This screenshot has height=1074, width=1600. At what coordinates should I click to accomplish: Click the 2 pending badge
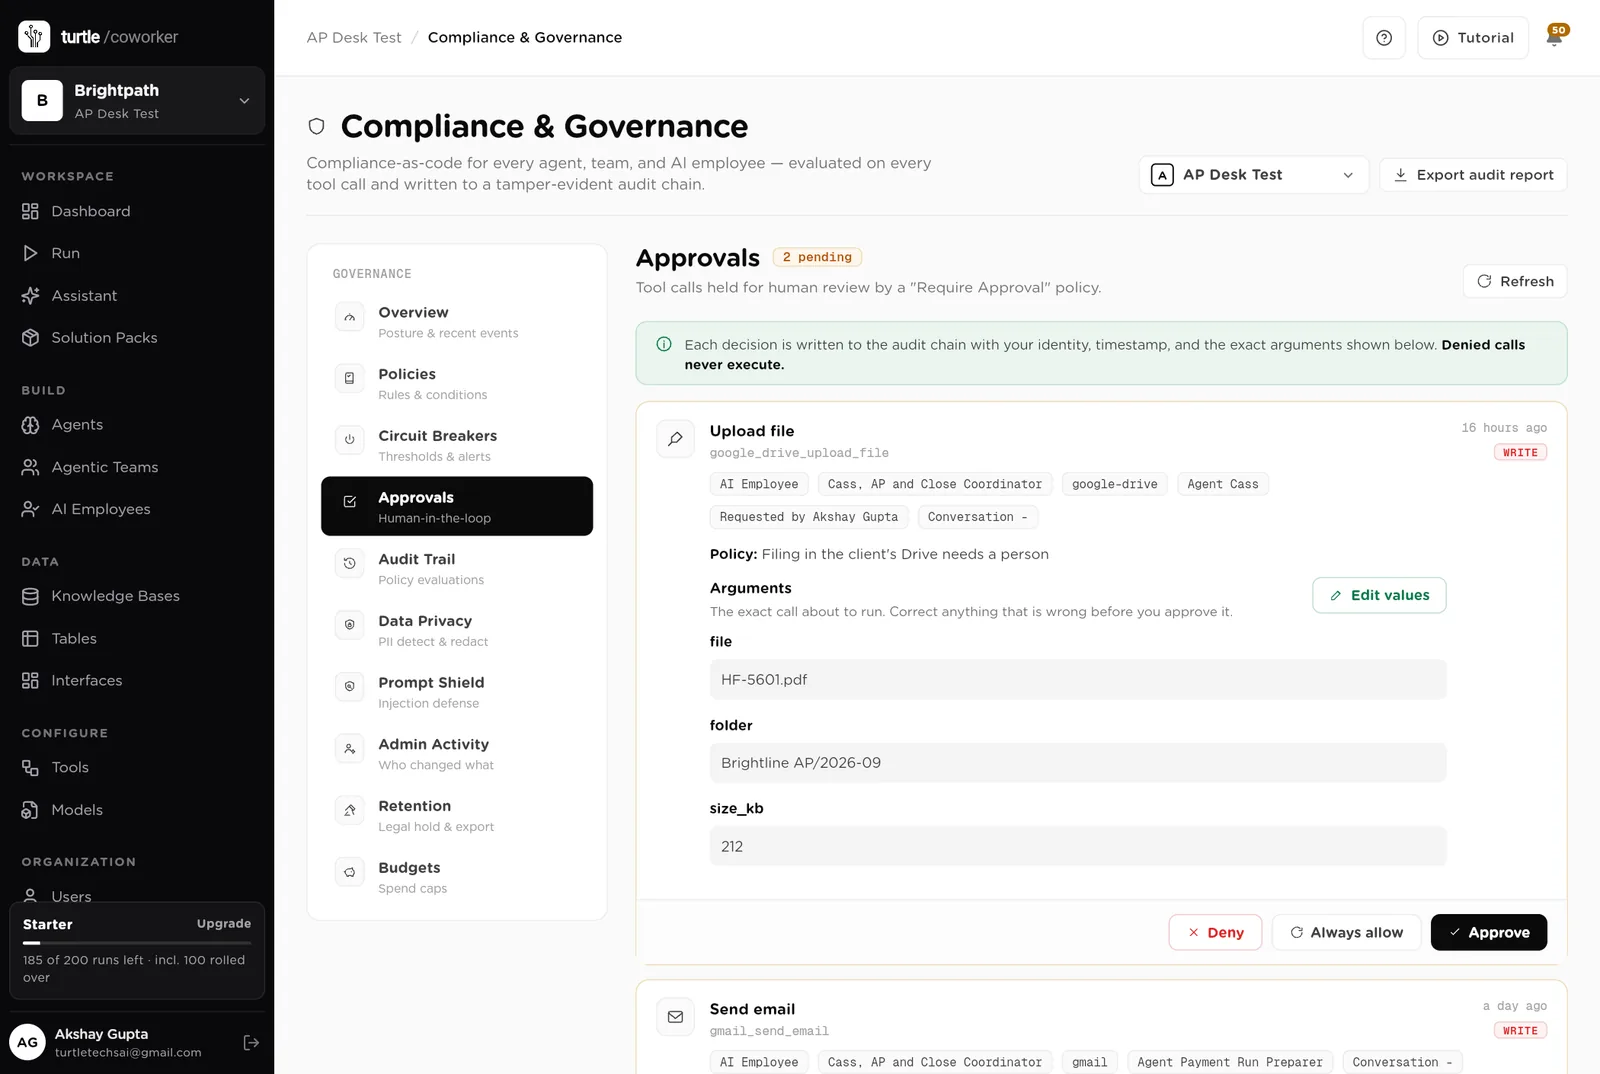tap(817, 257)
